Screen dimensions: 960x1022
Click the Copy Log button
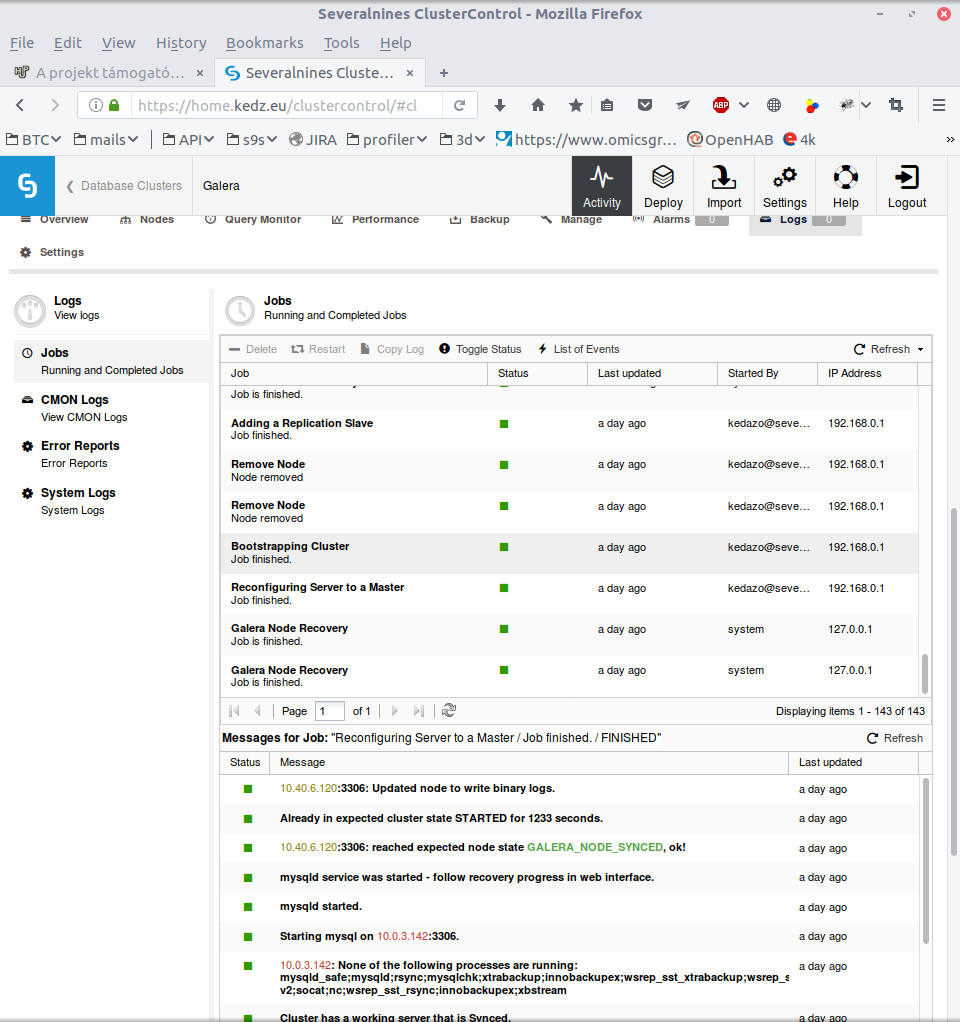[x=392, y=349]
